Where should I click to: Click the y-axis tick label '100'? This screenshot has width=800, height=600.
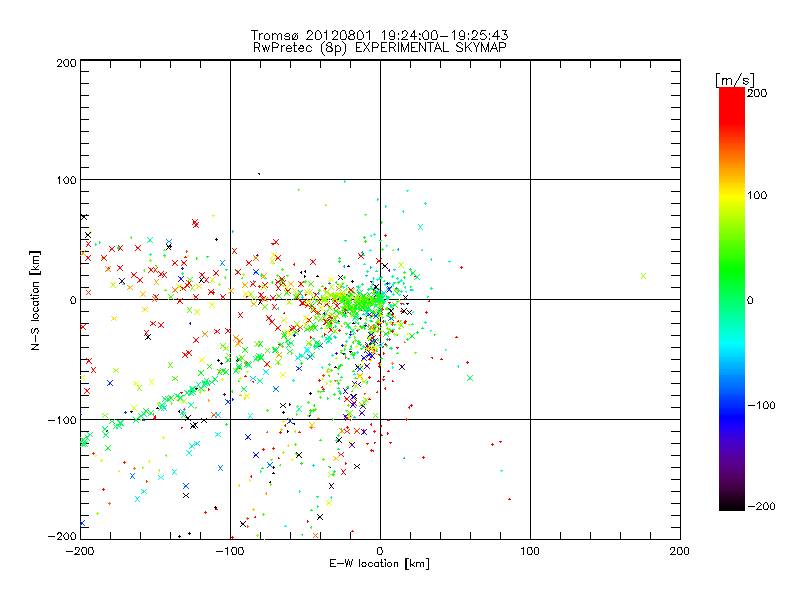coord(66,181)
